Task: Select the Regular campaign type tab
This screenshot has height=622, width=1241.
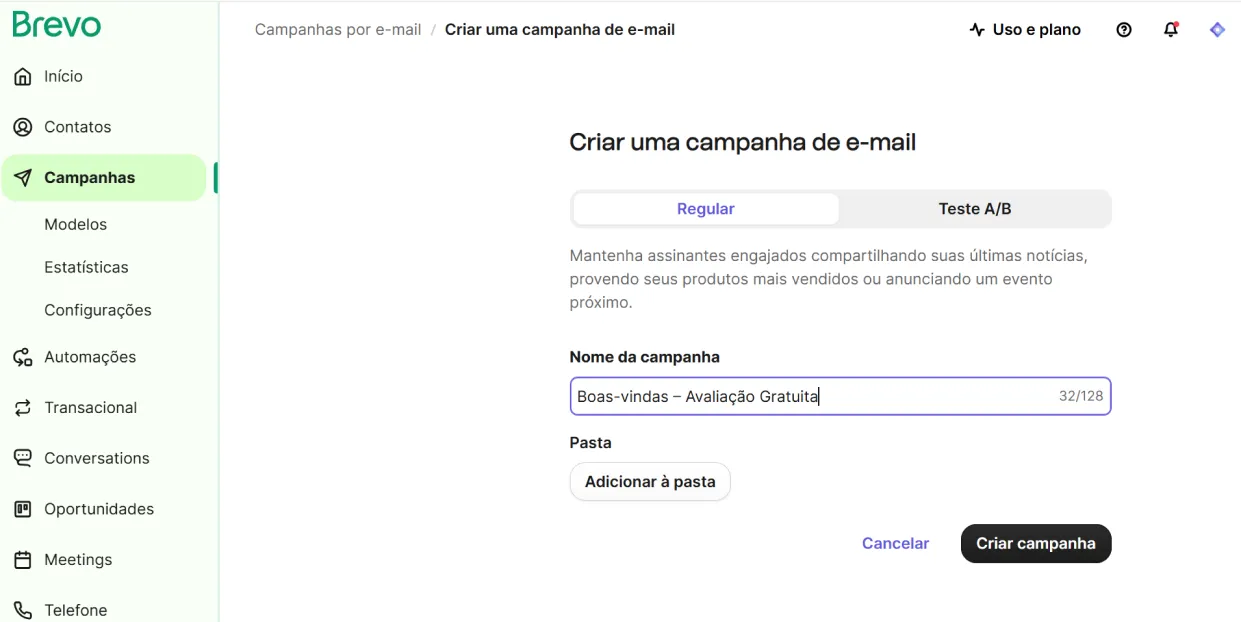Action: [x=706, y=209]
